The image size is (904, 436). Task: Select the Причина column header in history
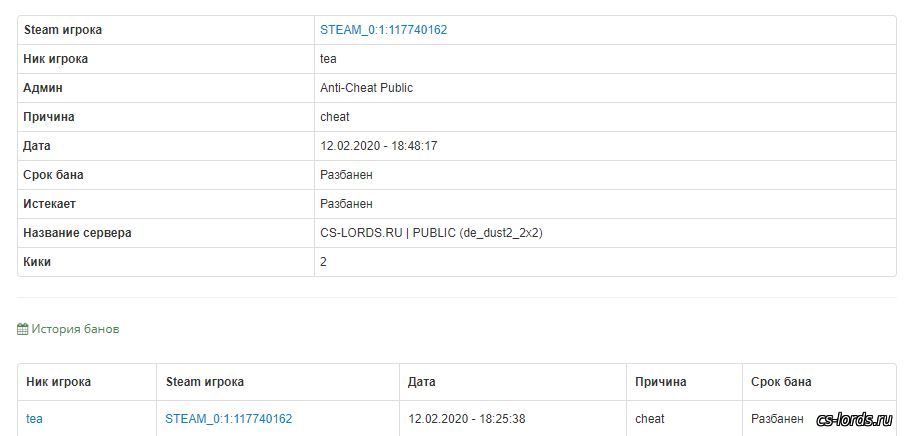661,382
